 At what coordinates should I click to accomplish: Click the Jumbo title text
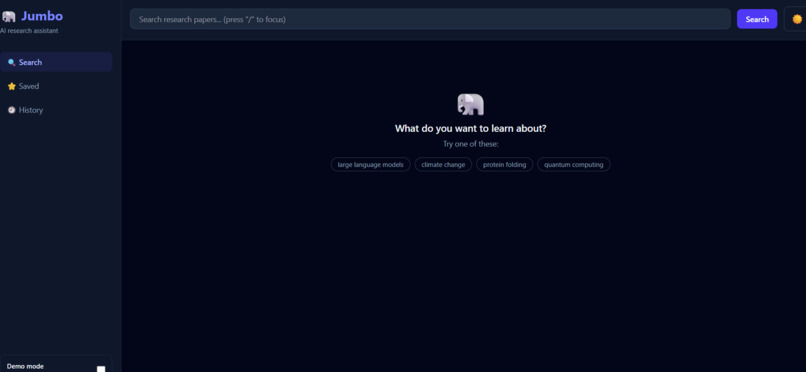click(42, 16)
